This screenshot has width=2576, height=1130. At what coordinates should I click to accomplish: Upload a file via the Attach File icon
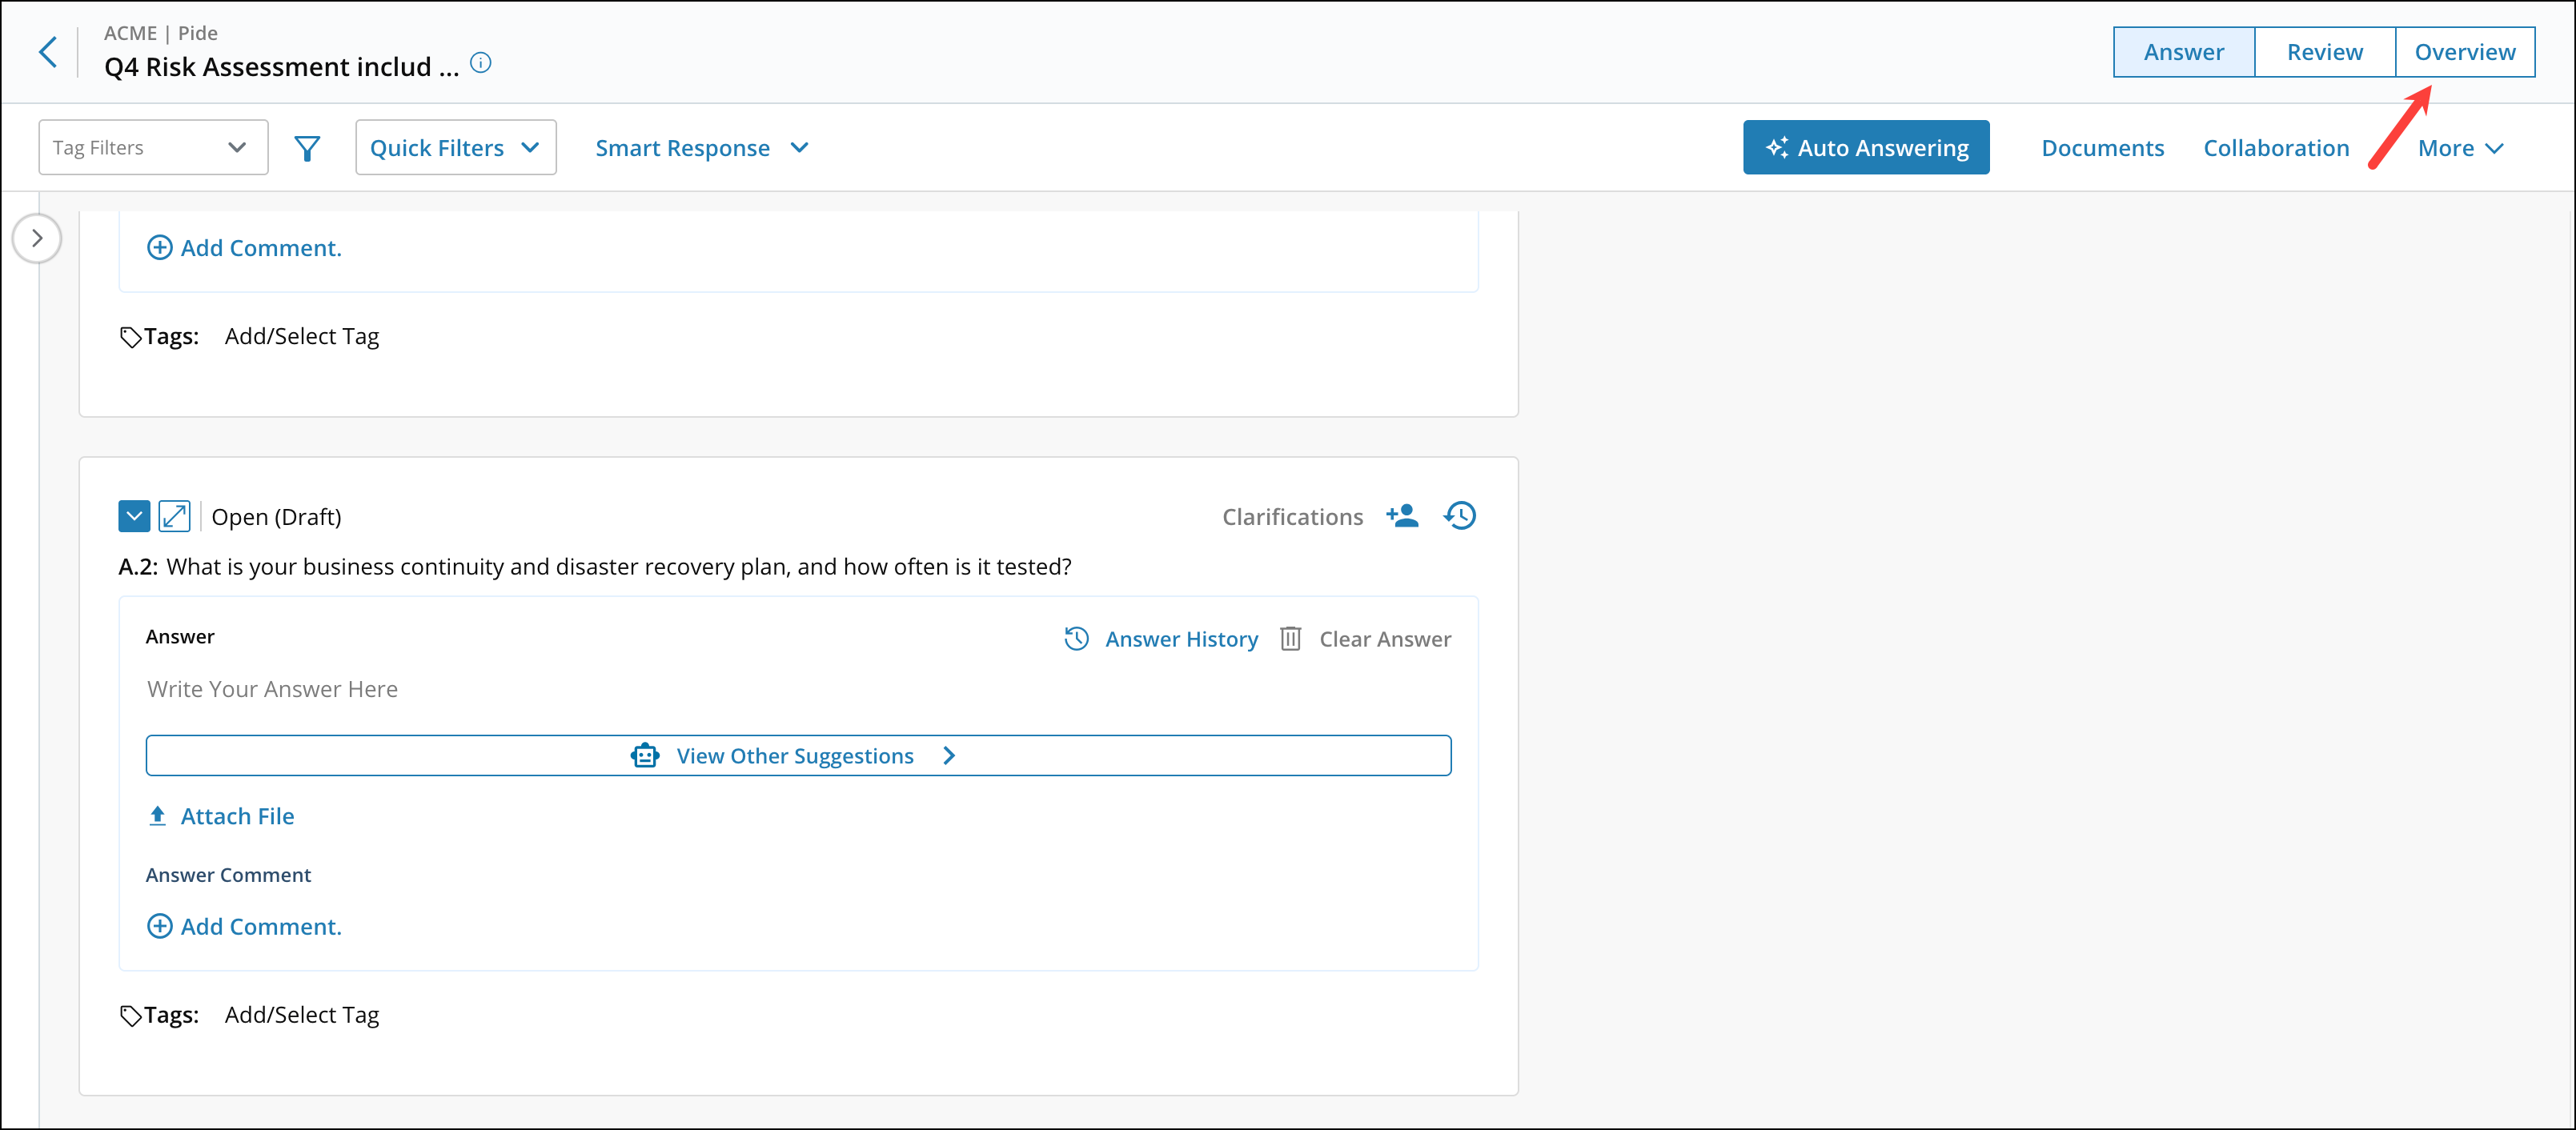[x=158, y=816]
